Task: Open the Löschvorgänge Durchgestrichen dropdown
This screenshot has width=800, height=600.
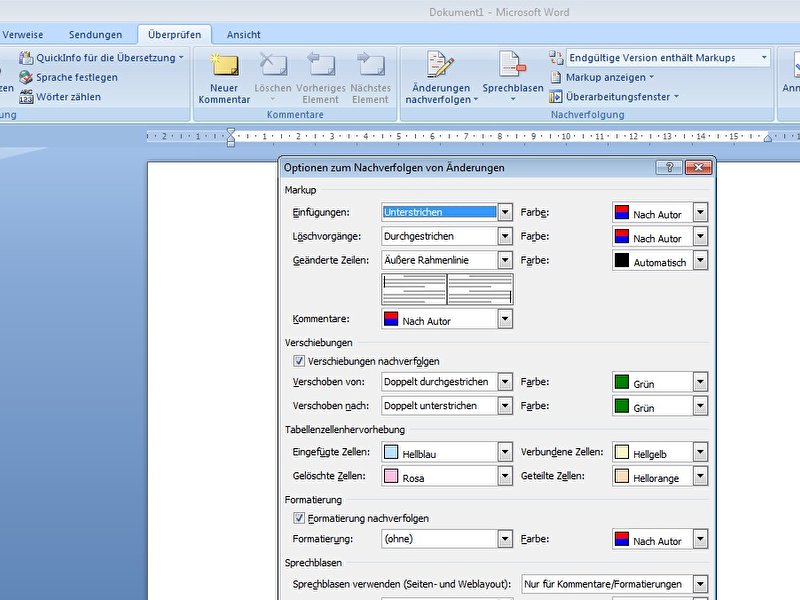Action: click(x=505, y=236)
